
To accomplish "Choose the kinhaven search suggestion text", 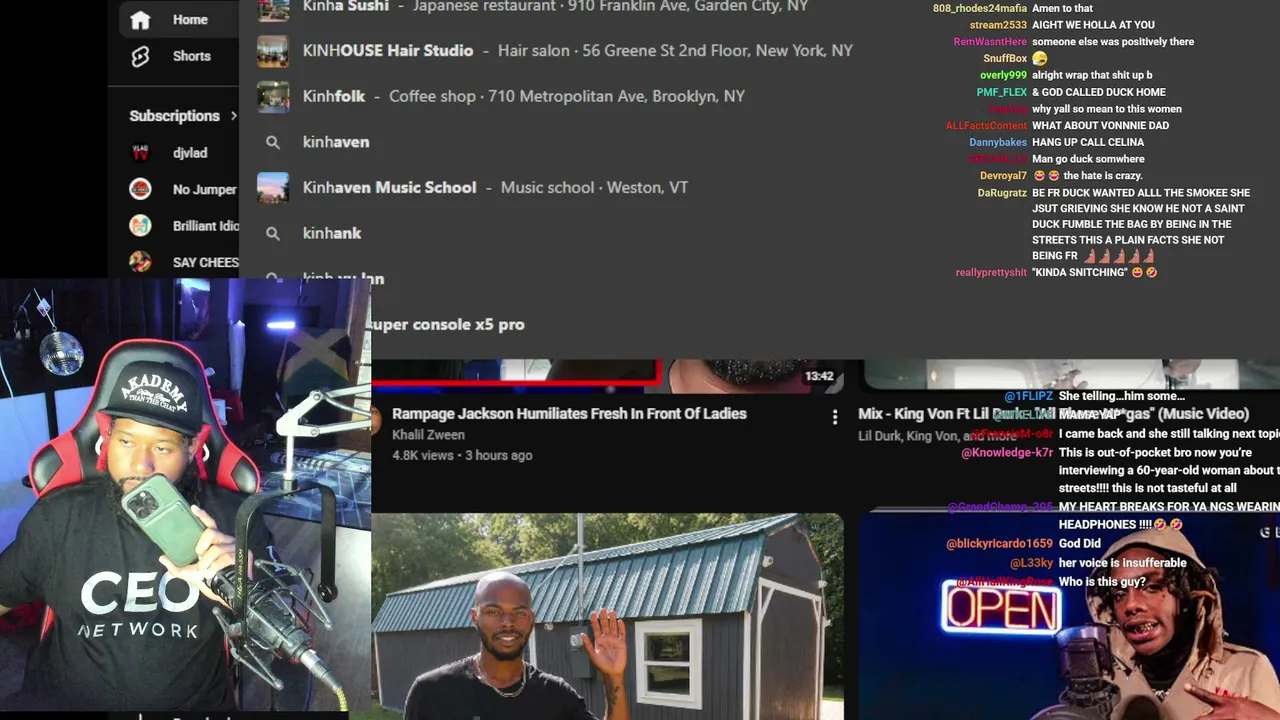I will point(336,142).
